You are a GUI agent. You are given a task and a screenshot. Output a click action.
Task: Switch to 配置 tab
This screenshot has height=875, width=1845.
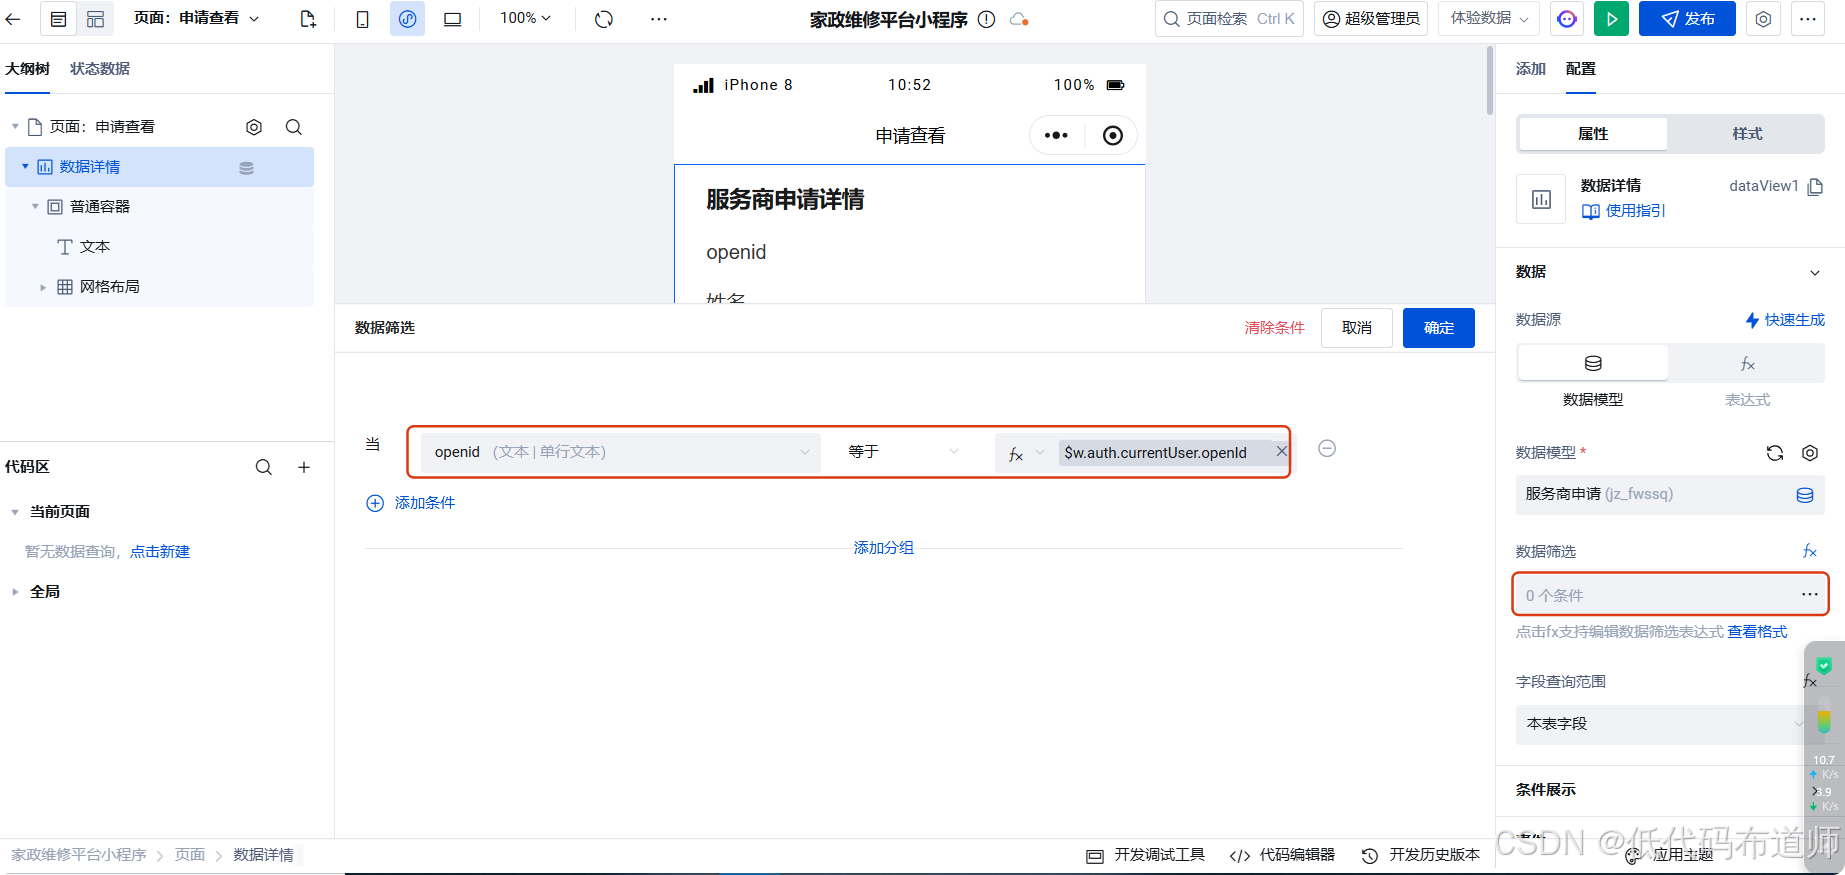pyautogui.click(x=1581, y=69)
